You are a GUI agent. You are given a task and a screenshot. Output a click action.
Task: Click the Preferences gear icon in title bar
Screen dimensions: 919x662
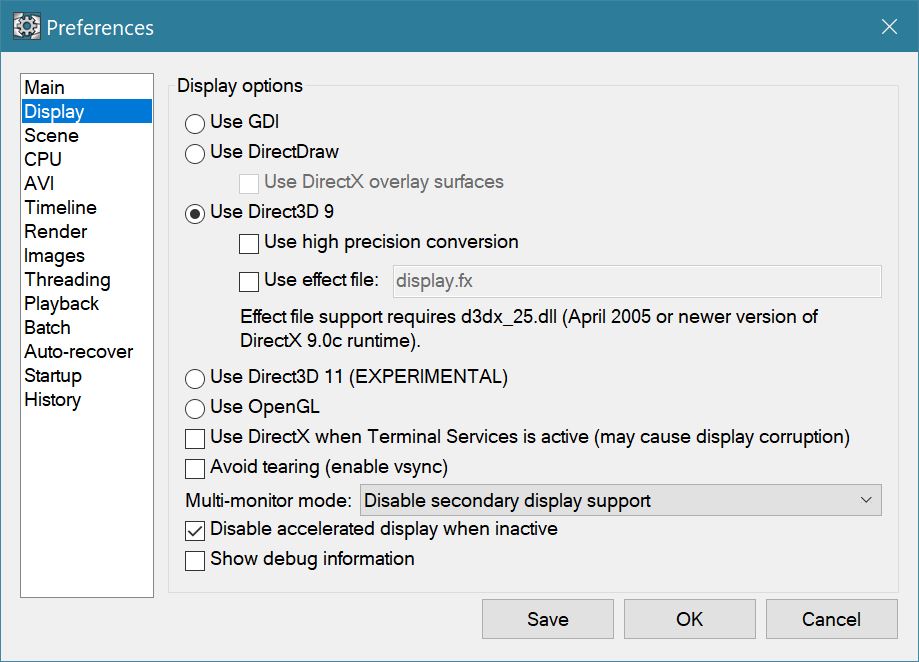(x=26, y=26)
